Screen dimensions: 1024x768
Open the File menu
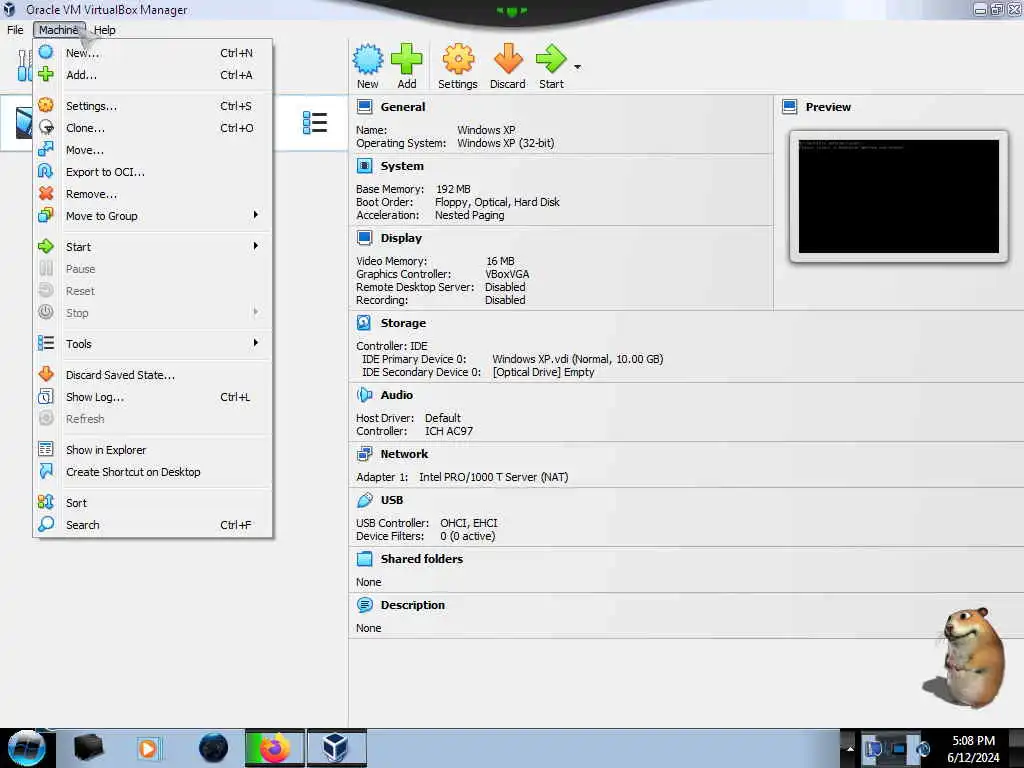(15, 30)
